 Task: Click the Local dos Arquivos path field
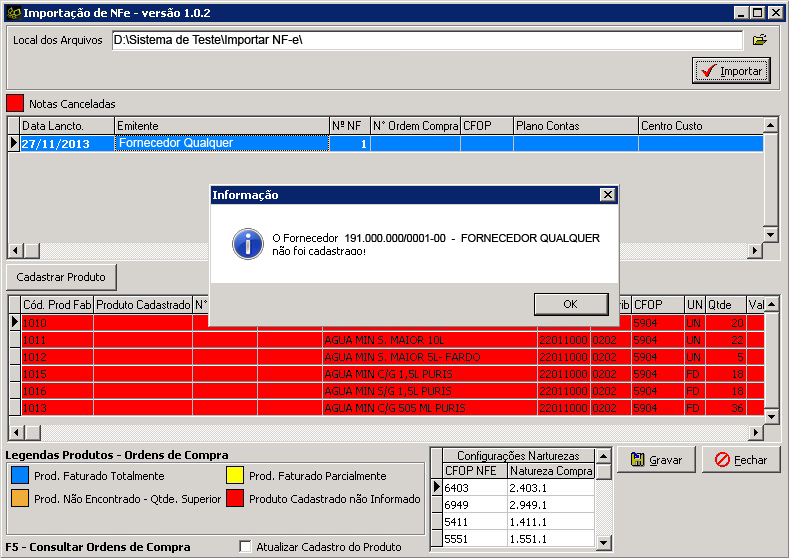pos(426,40)
